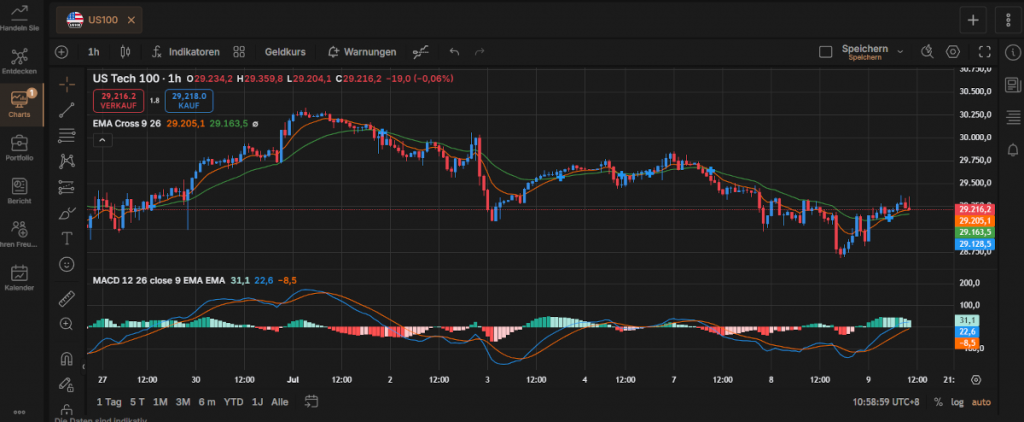Open the three-dot options menu top right
Screen dimensions: 1024x422
[x=1008, y=20]
